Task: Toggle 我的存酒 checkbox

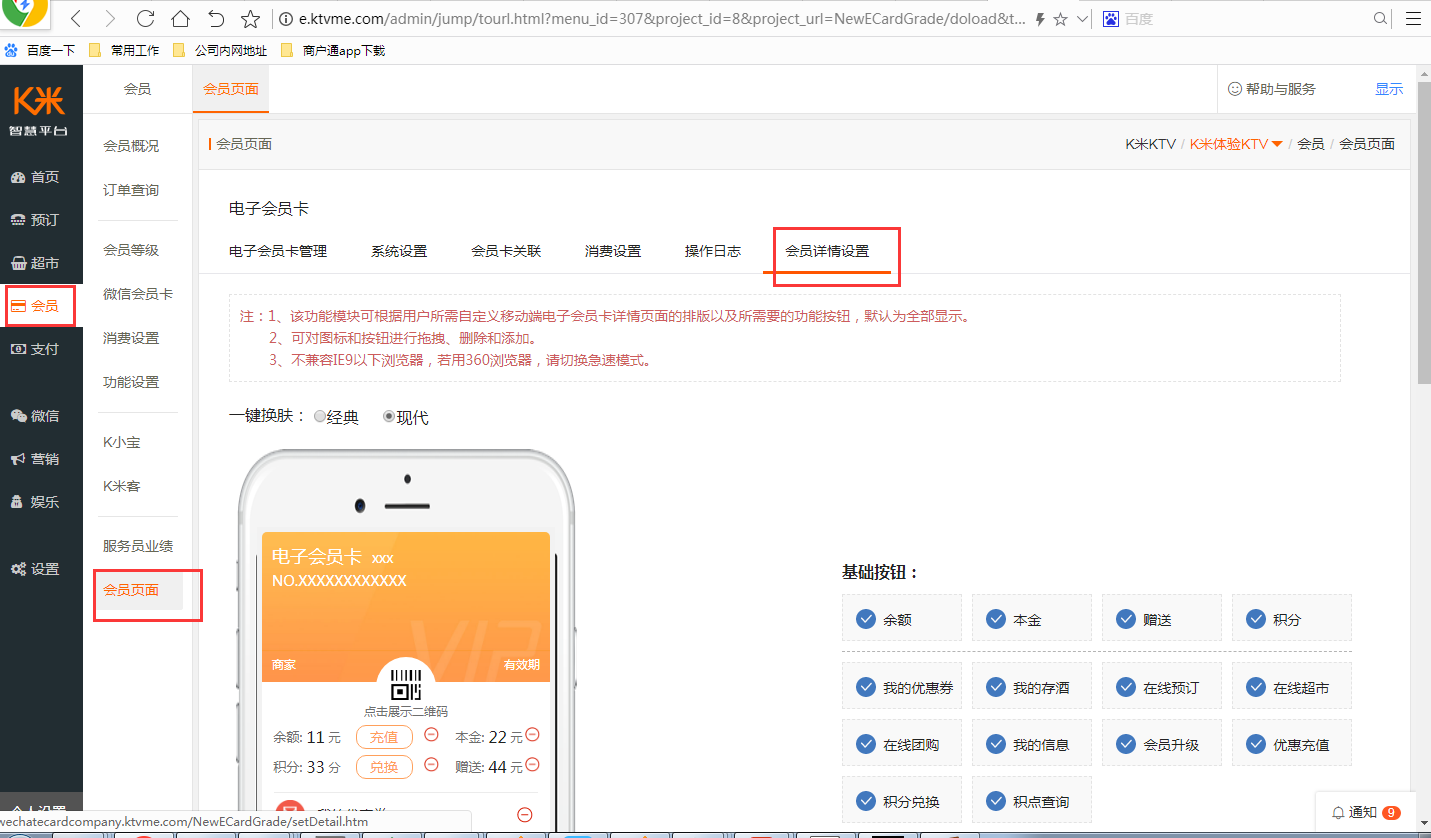Action: click(x=996, y=687)
